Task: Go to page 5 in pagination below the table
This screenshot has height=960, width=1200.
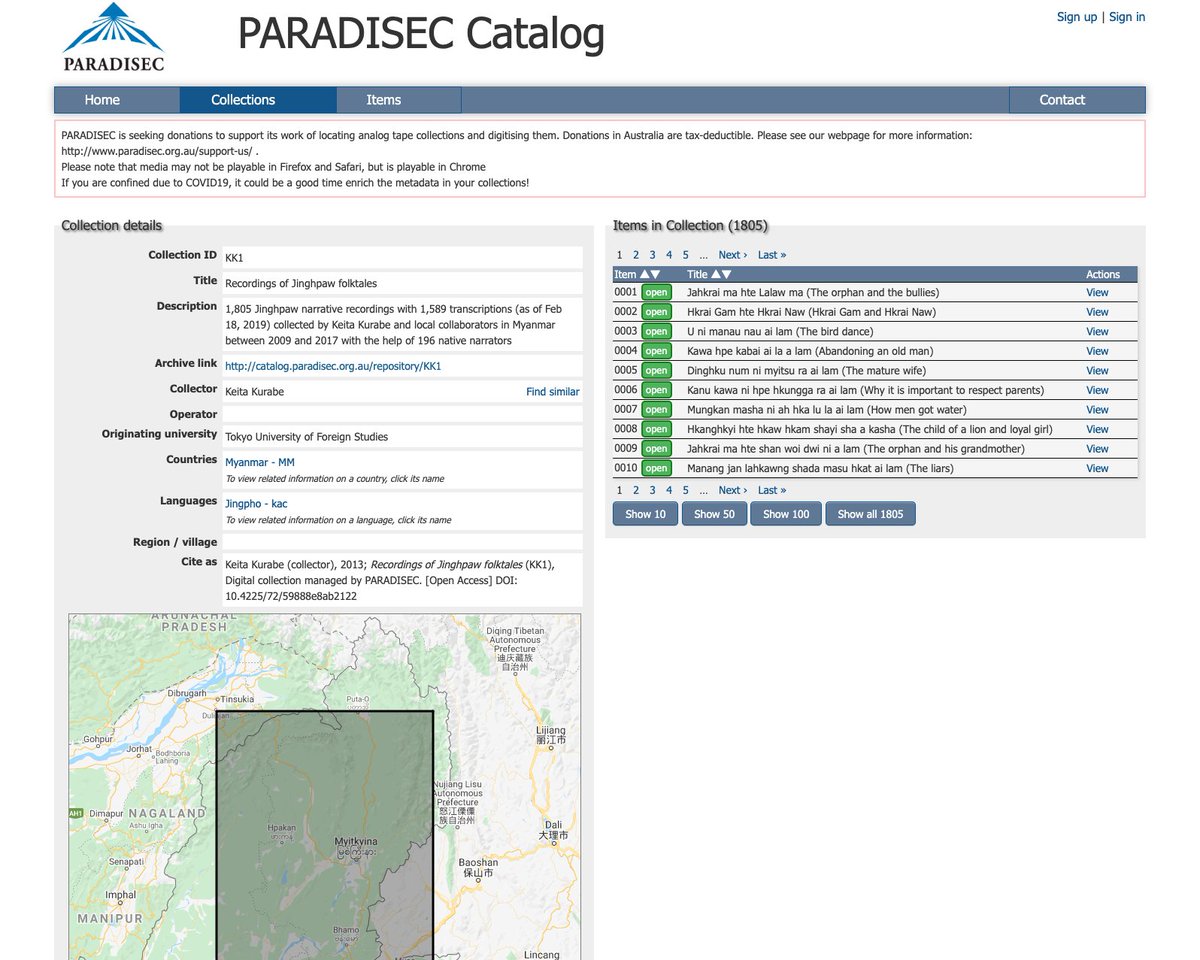Action: tap(686, 490)
